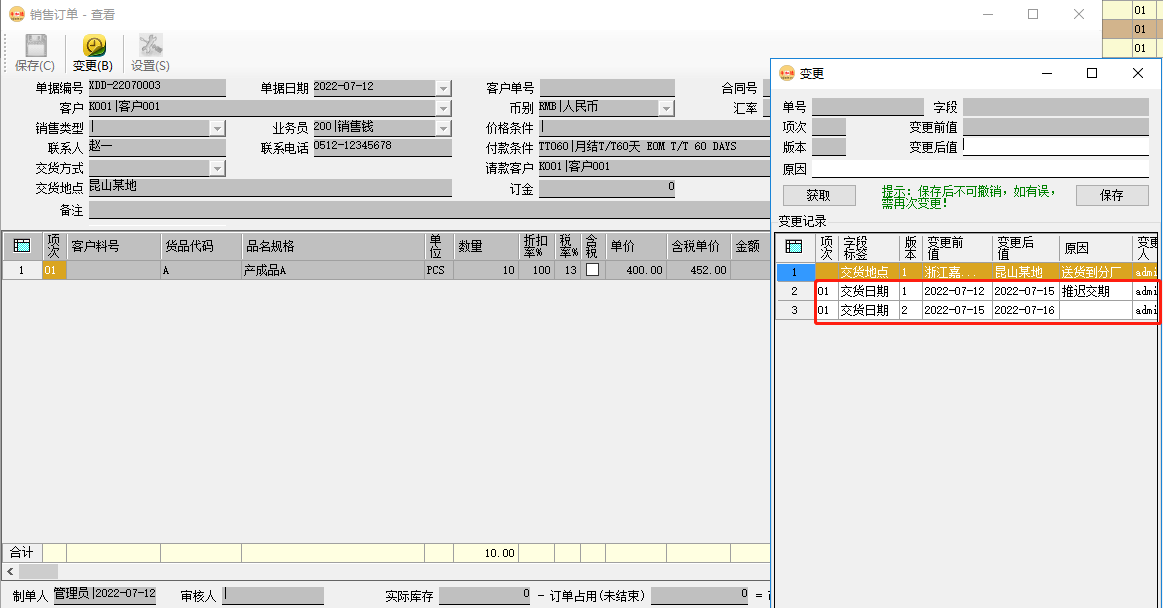Screen dimensions: 1163x608
Task: Open the 单据日期 date dropdown
Action: tap(444, 88)
